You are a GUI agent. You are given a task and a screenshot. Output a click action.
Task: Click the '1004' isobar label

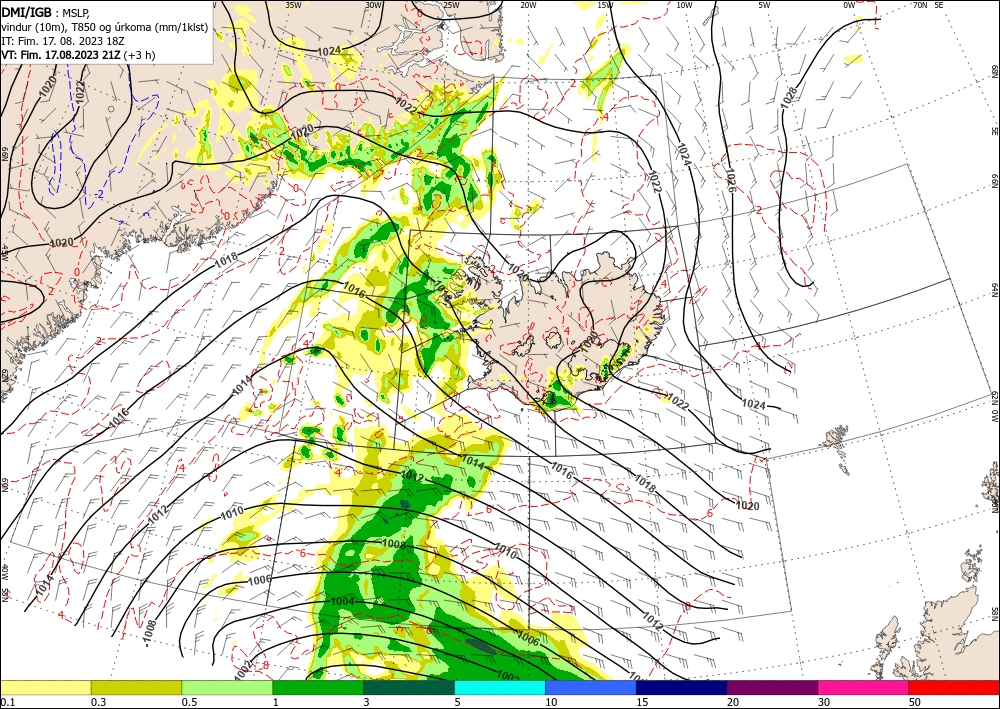pyautogui.click(x=342, y=601)
